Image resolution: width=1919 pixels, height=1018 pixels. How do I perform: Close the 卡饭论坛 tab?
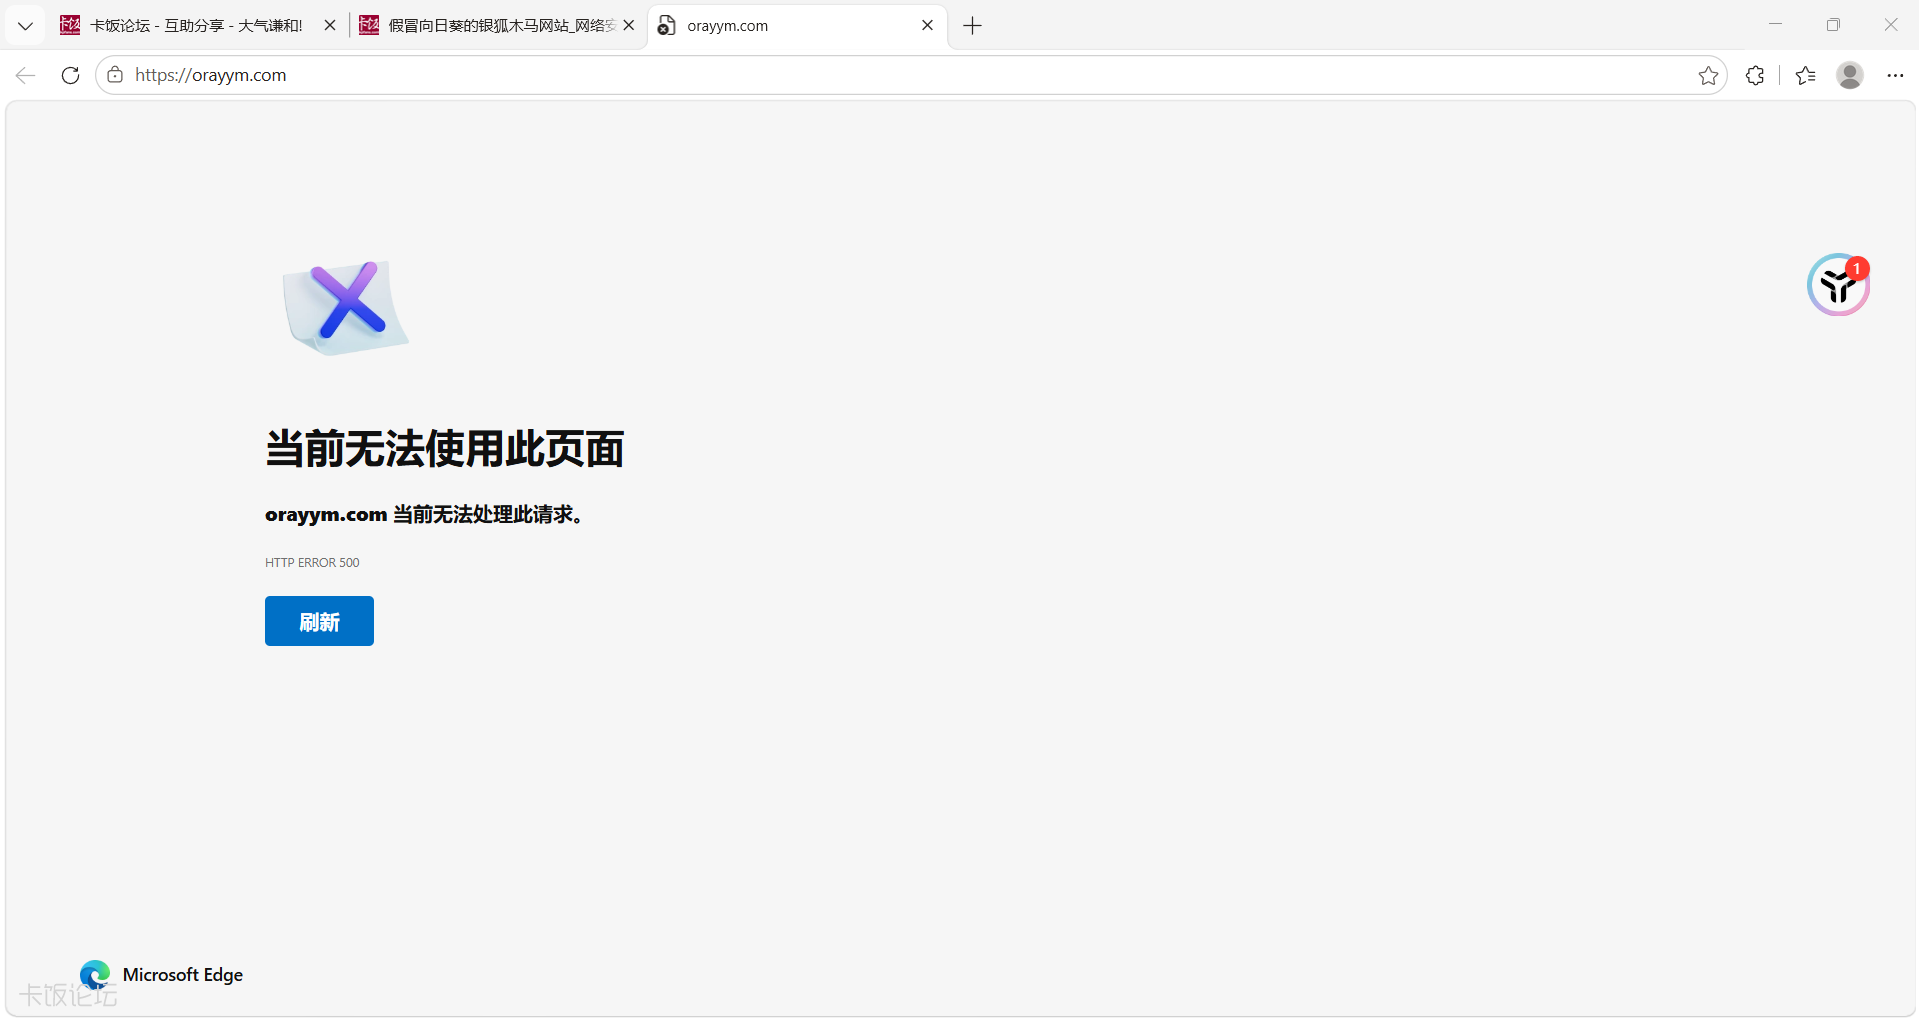coord(330,26)
